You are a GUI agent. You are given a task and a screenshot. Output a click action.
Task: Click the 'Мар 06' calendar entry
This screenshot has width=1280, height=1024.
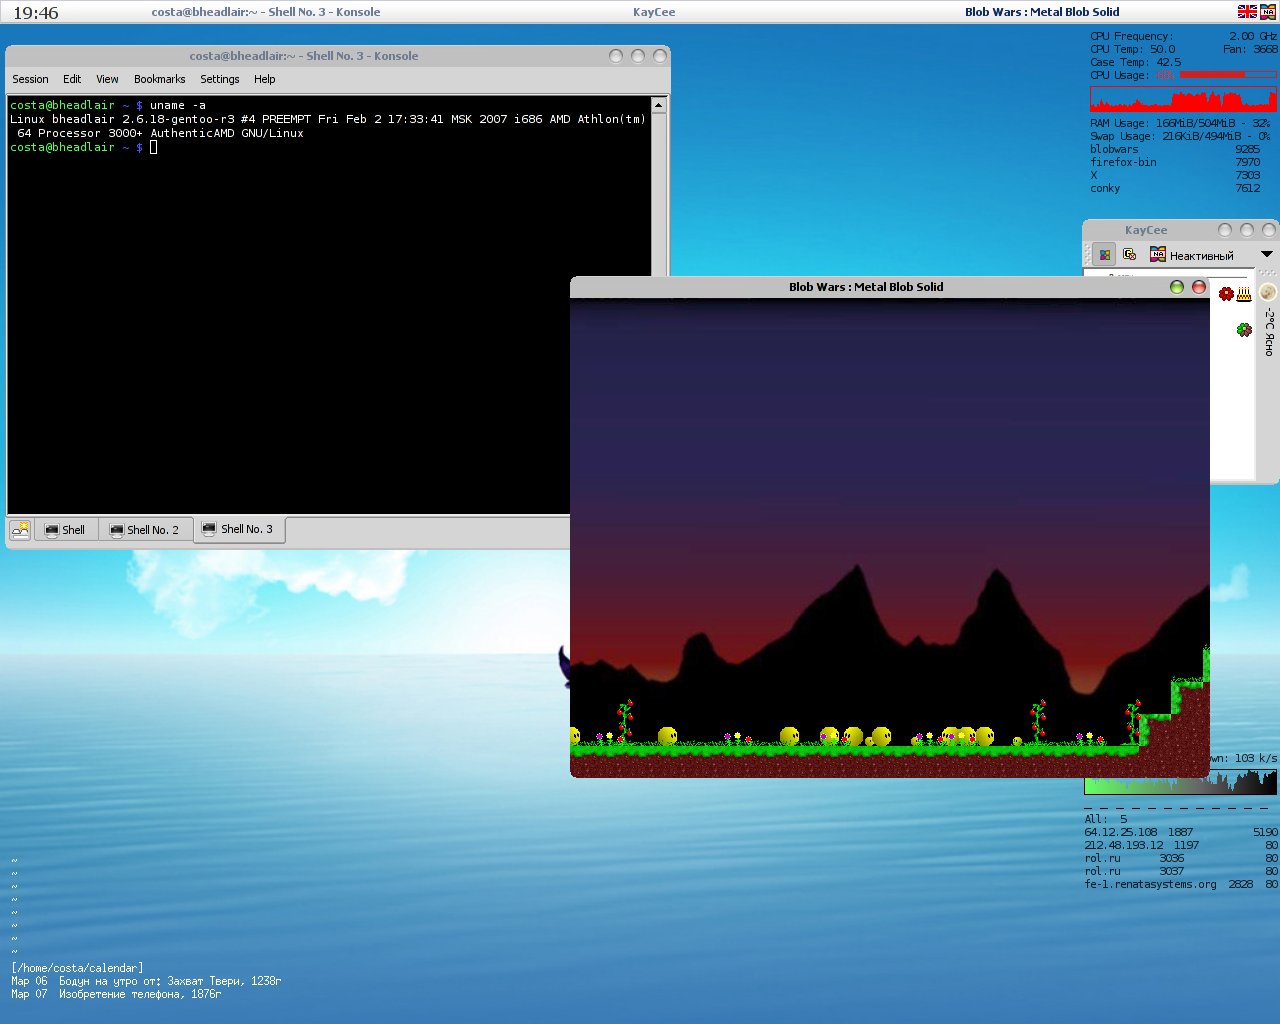point(146,981)
